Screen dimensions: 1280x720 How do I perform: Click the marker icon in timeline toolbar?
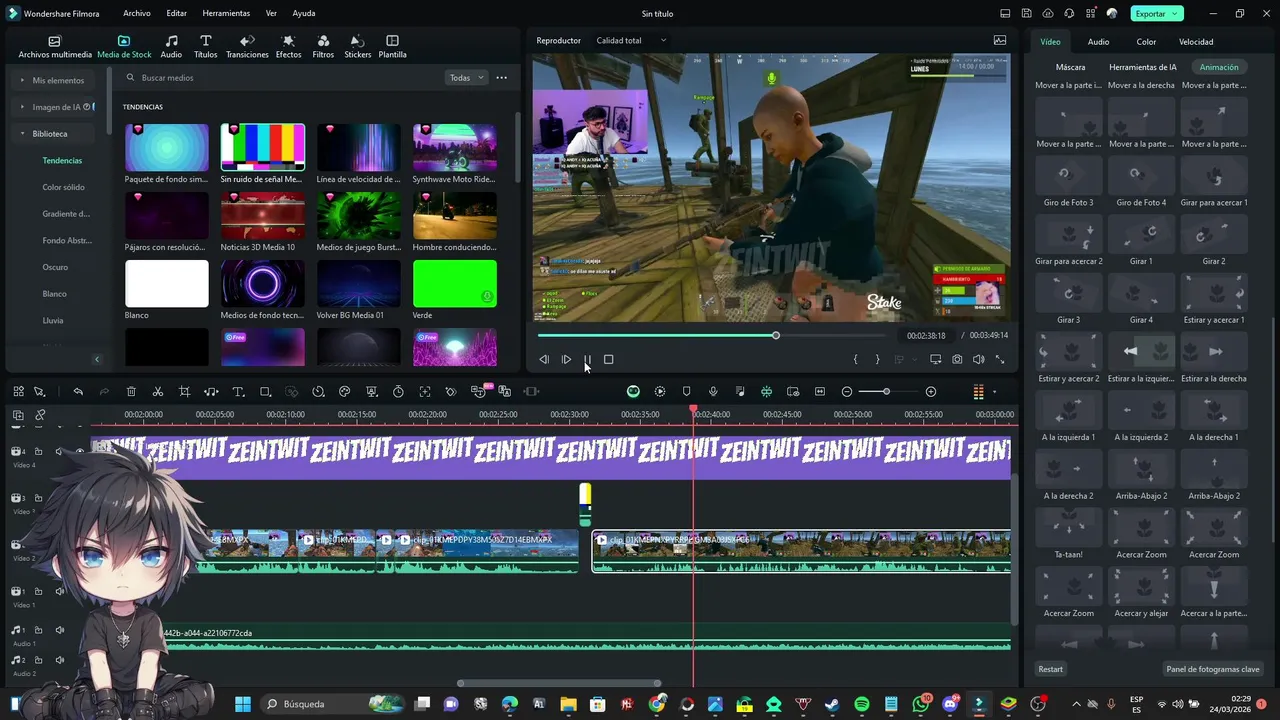[x=686, y=392]
